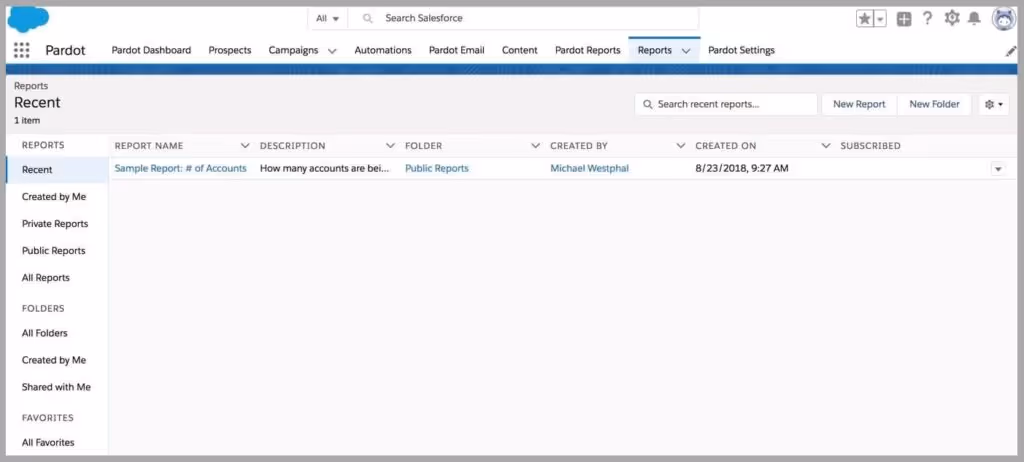The image size is (1024, 462).
Task: Open the Notifications bell icon
Action: click(974, 18)
